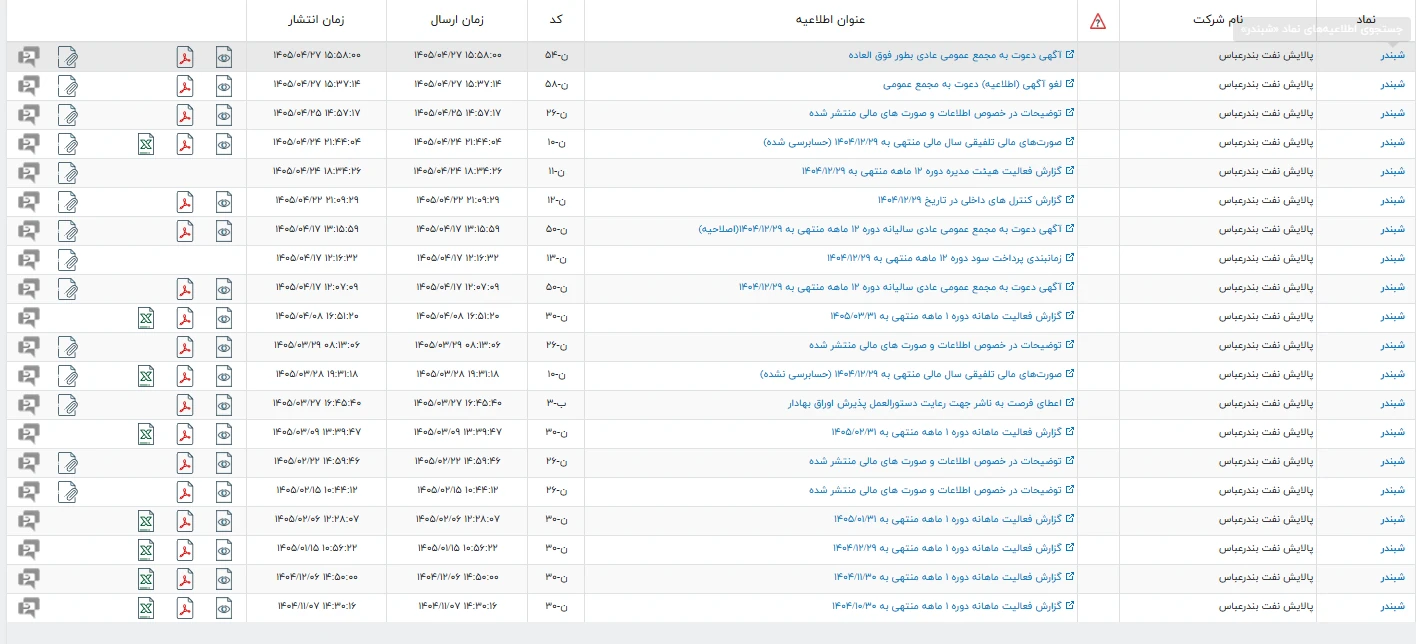Click the کد column header
The image size is (1416, 644).
pos(556,21)
